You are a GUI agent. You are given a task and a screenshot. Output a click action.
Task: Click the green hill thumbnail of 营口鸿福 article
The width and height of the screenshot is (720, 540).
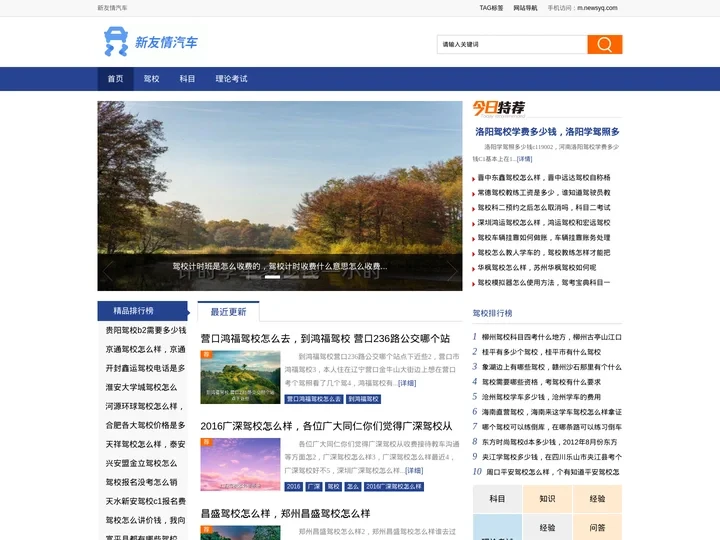pos(240,377)
